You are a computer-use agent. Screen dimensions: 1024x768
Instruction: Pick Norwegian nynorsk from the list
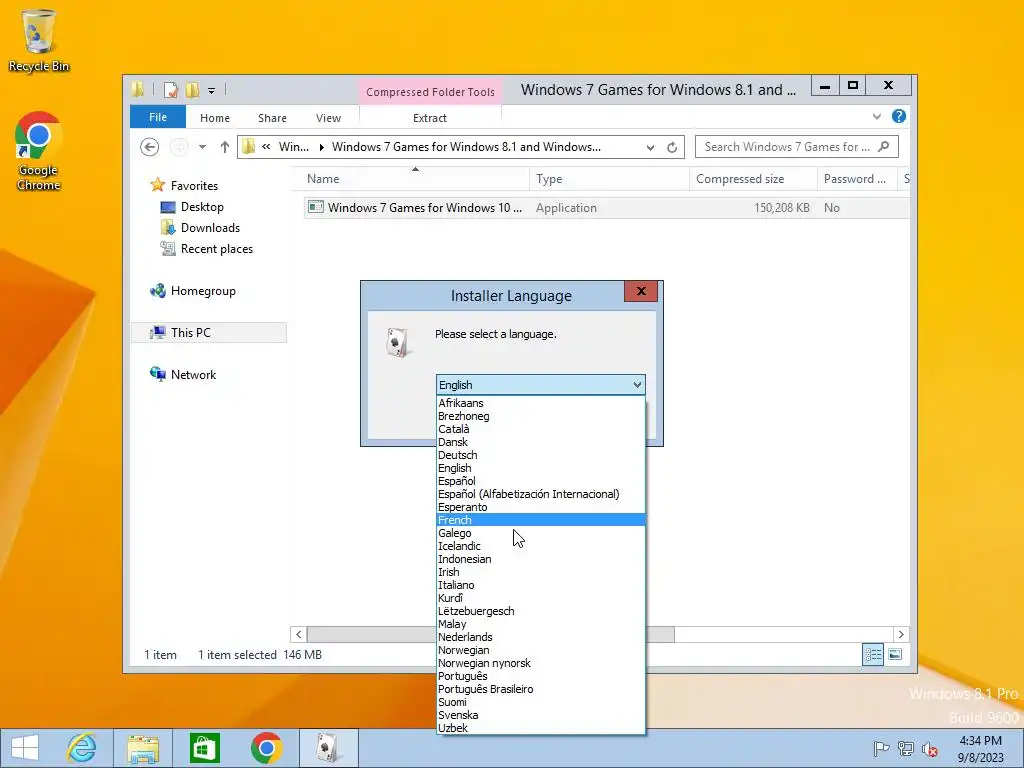point(541,663)
